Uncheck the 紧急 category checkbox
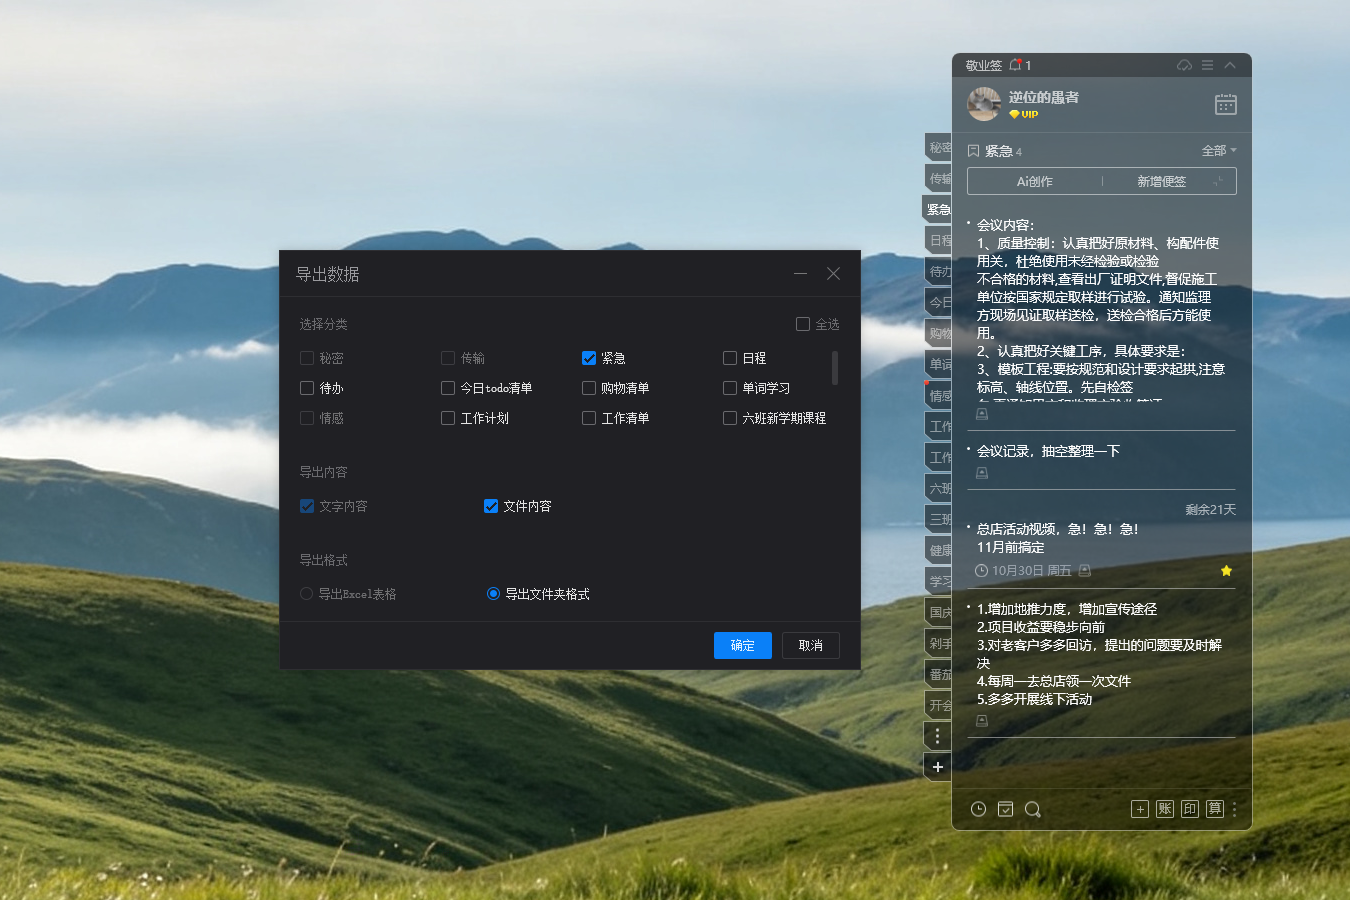 click(x=589, y=358)
